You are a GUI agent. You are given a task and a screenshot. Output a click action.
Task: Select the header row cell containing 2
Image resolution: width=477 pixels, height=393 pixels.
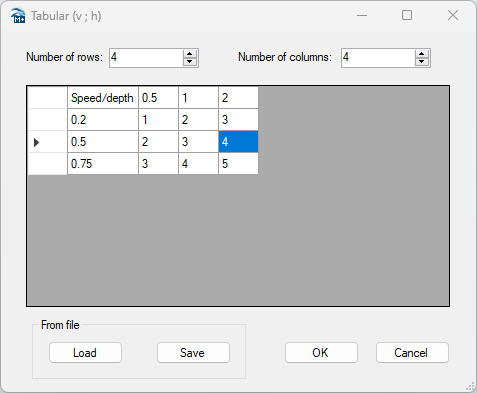(238, 98)
